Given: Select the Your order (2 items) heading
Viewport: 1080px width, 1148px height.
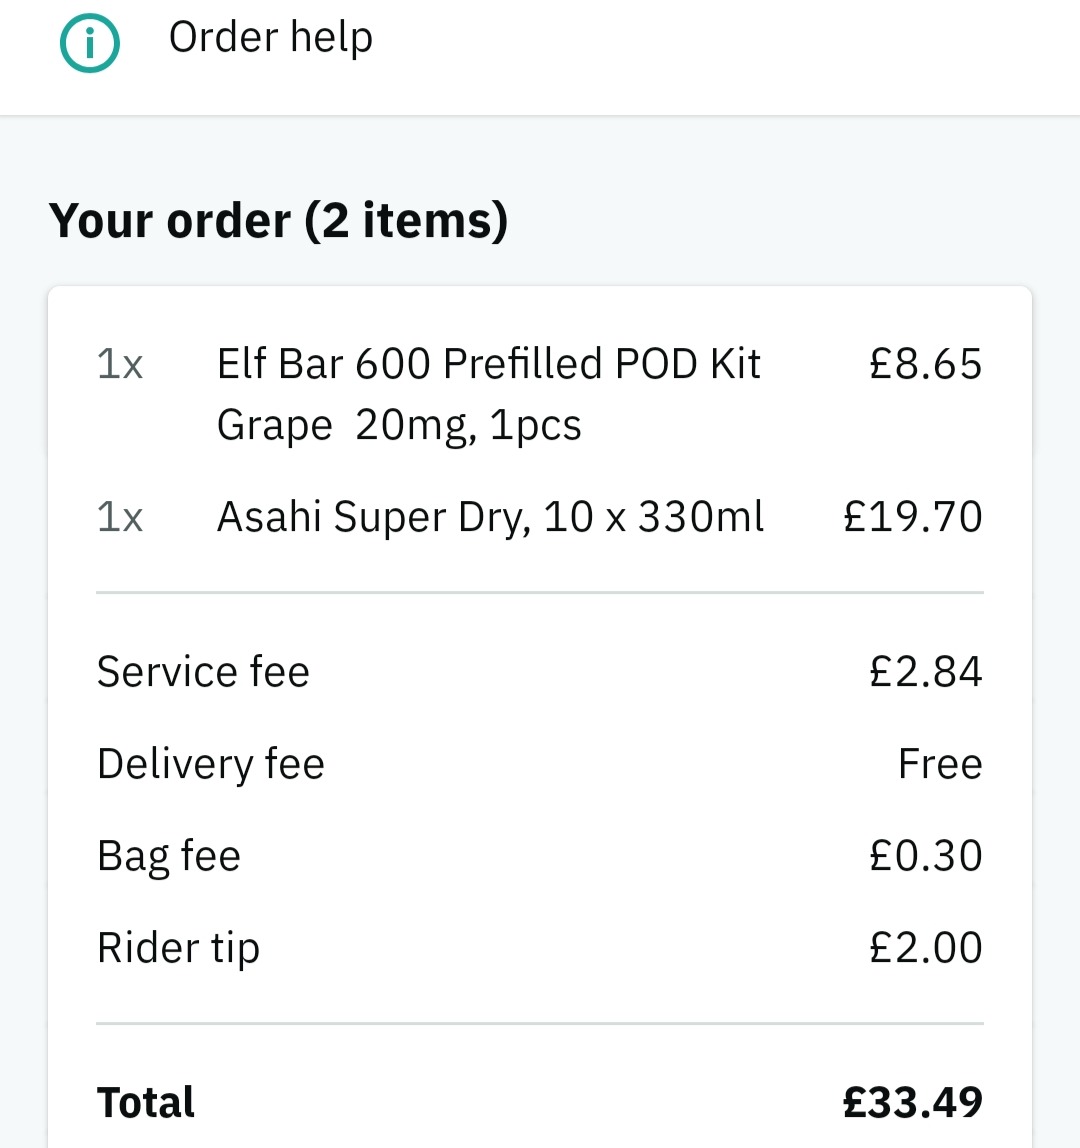Looking at the screenshot, I should (278, 220).
